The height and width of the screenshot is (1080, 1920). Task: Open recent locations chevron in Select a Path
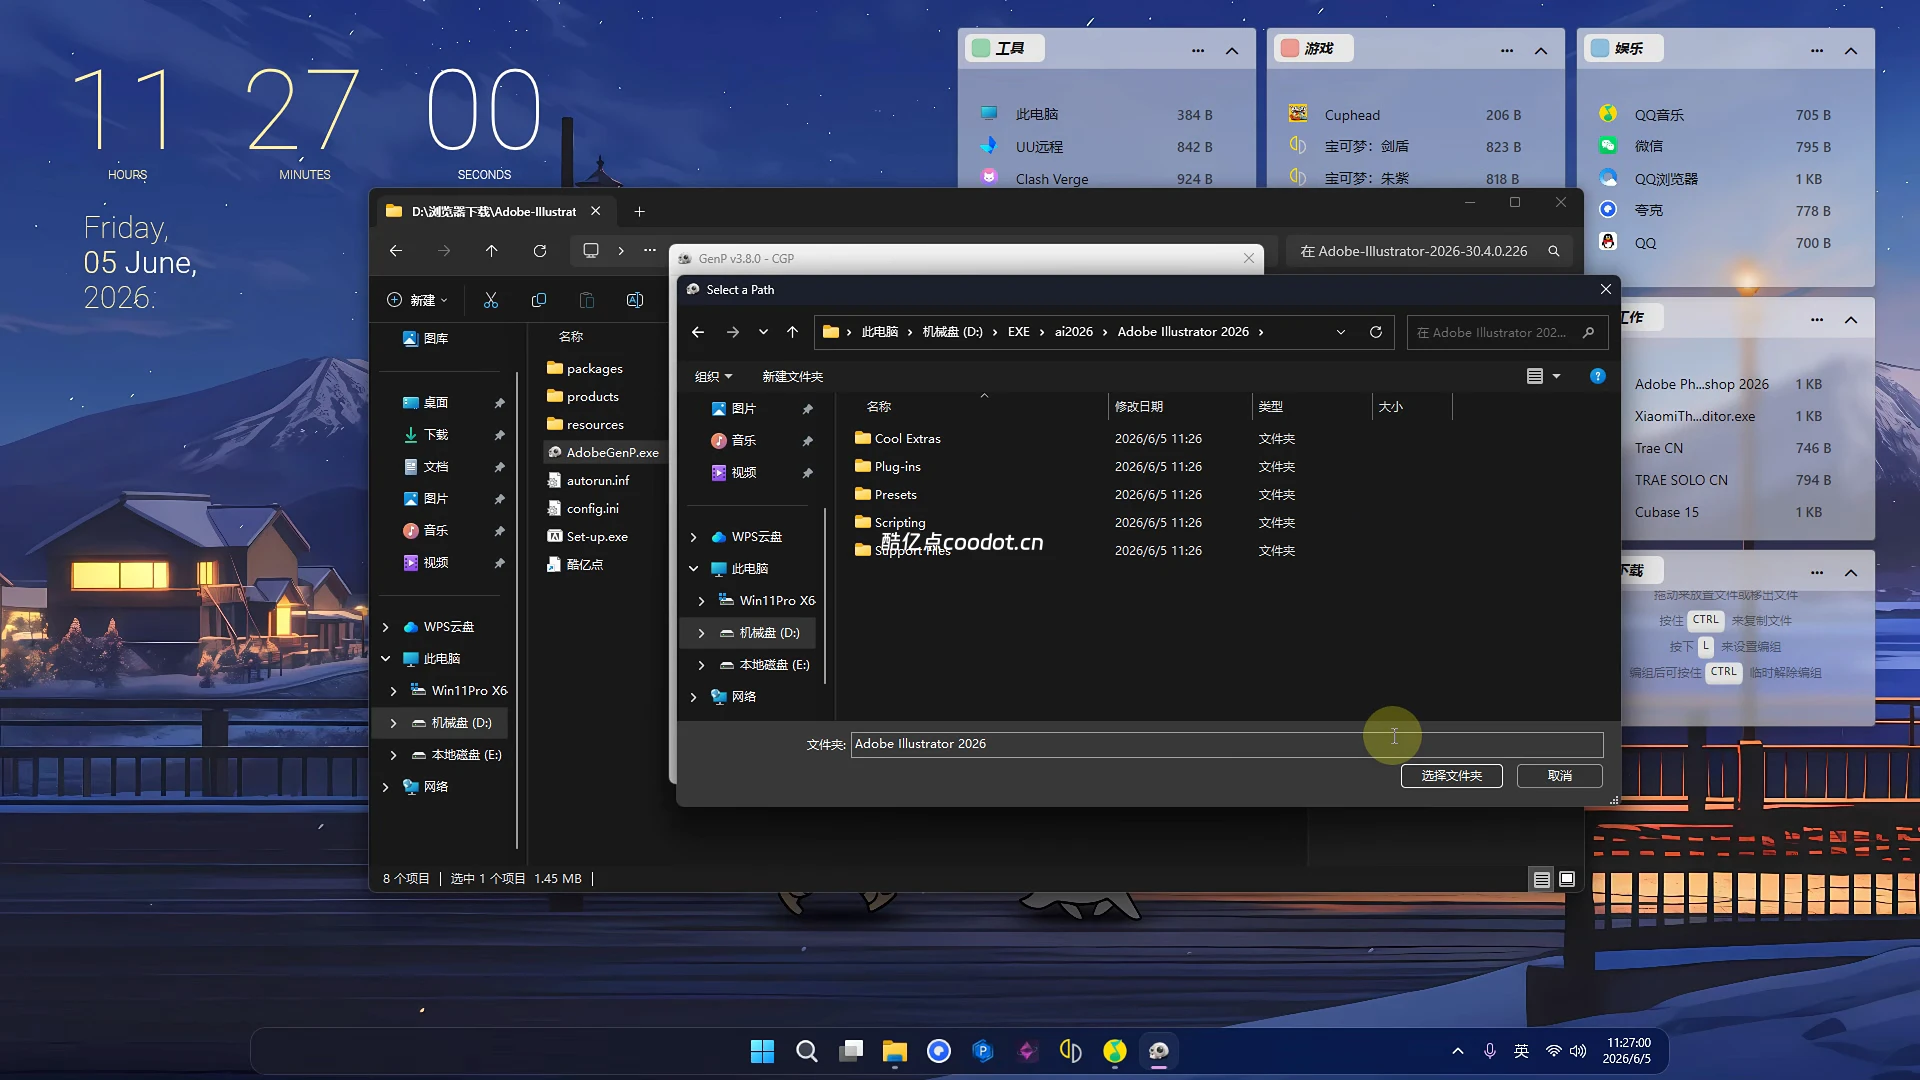click(x=763, y=332)
